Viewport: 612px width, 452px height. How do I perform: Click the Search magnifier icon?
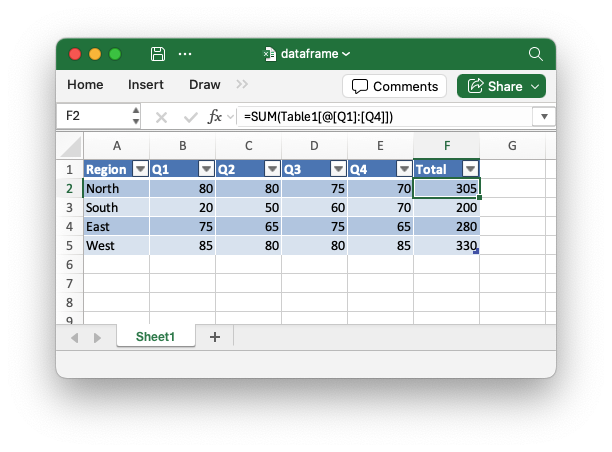[536, 54]
